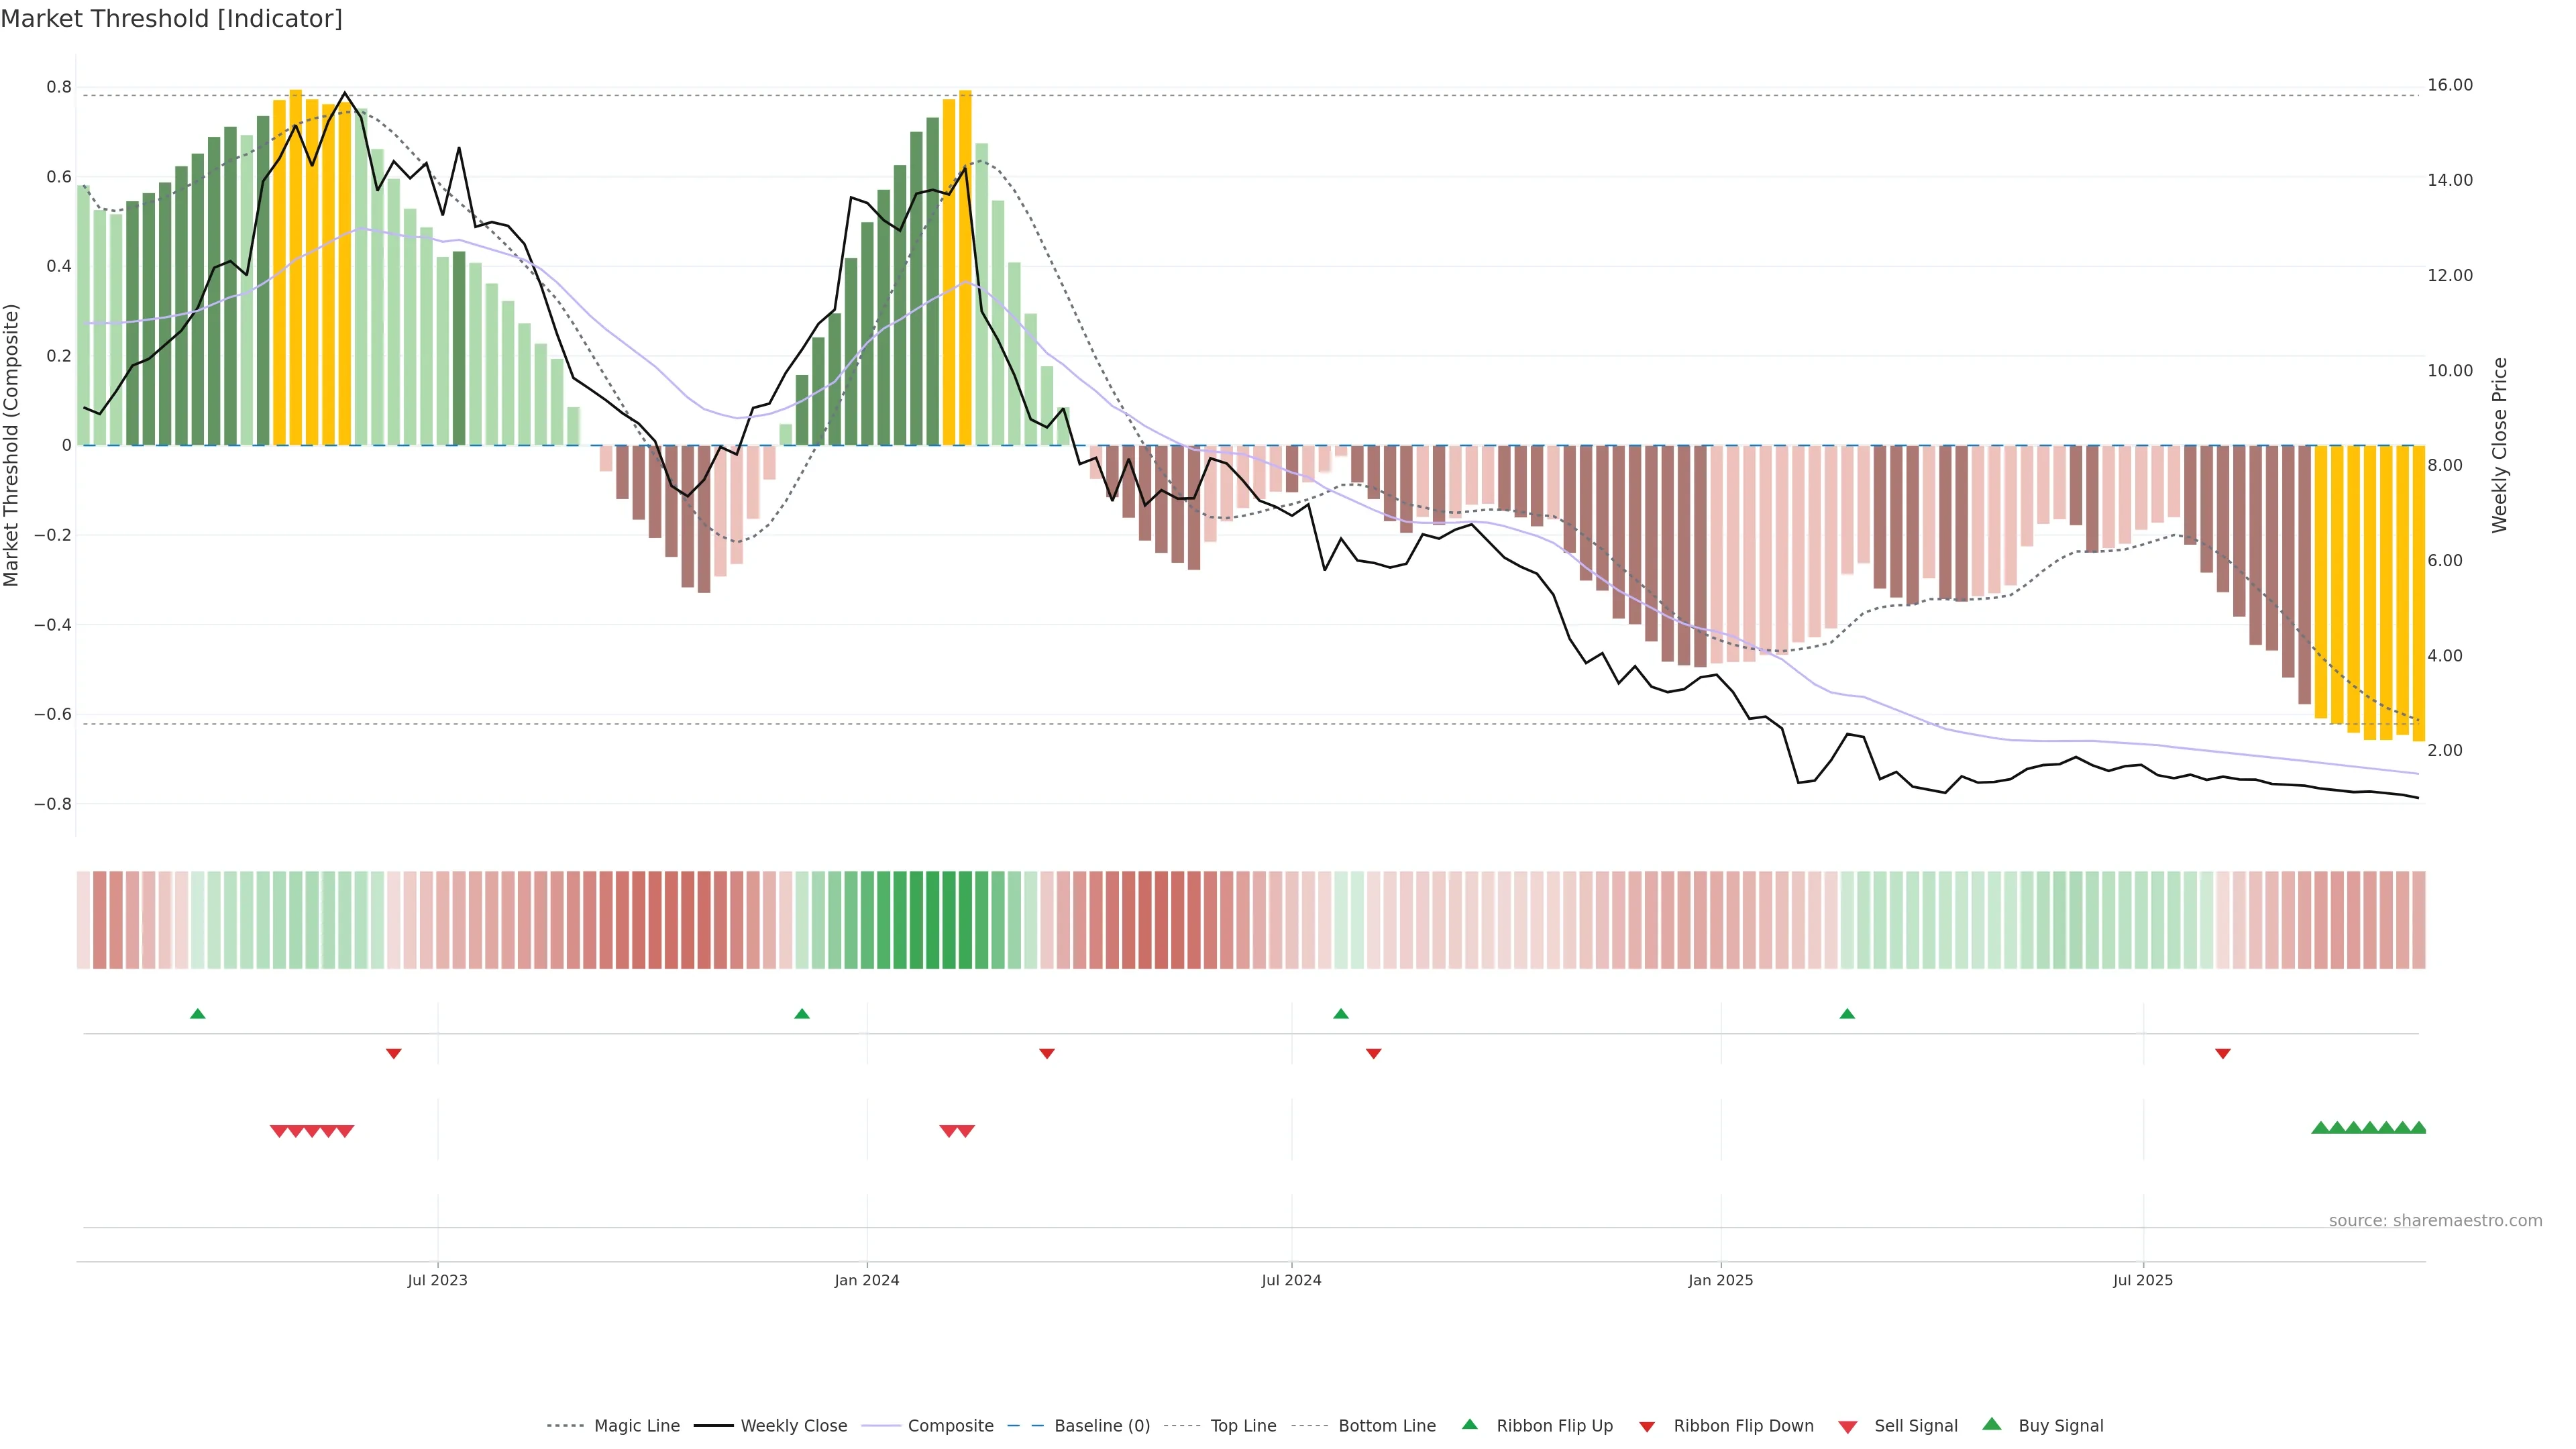Toggle the Magic Line series in the legend
Image resolution: width=2576 pixels, height=1449 pixels.
click(x=636, y=1426)
